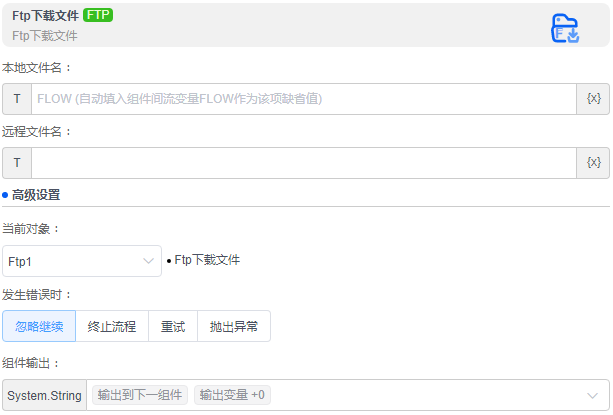The width and height of the screenshot is (613, 415).
Task: Click the Ftp下载文件 note beside Ftp1
Action: point(207,260)
